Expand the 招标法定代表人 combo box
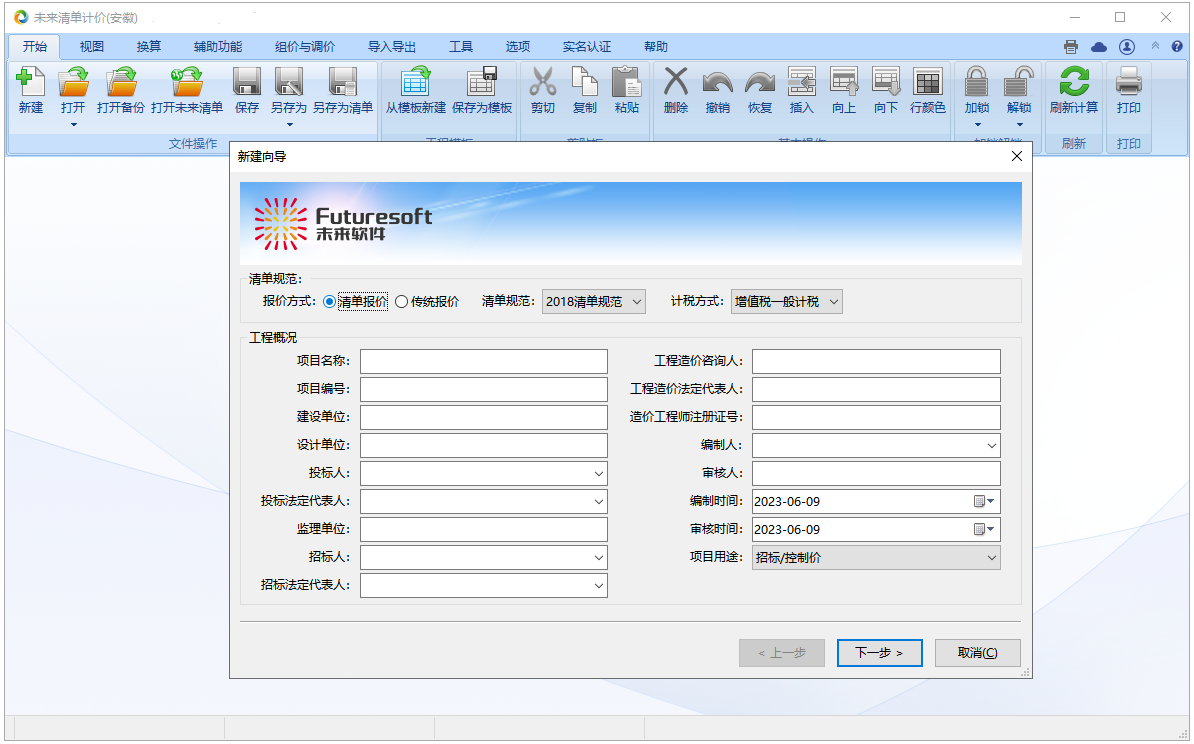This screenshot has width=1194, height=744. pyautogui.click(x=599, y=586)
